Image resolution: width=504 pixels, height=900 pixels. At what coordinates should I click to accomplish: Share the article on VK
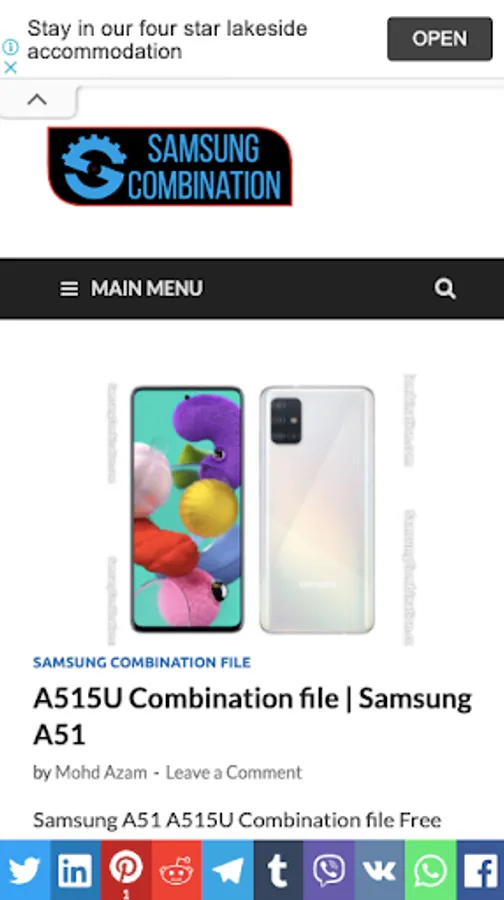point(379,870)
